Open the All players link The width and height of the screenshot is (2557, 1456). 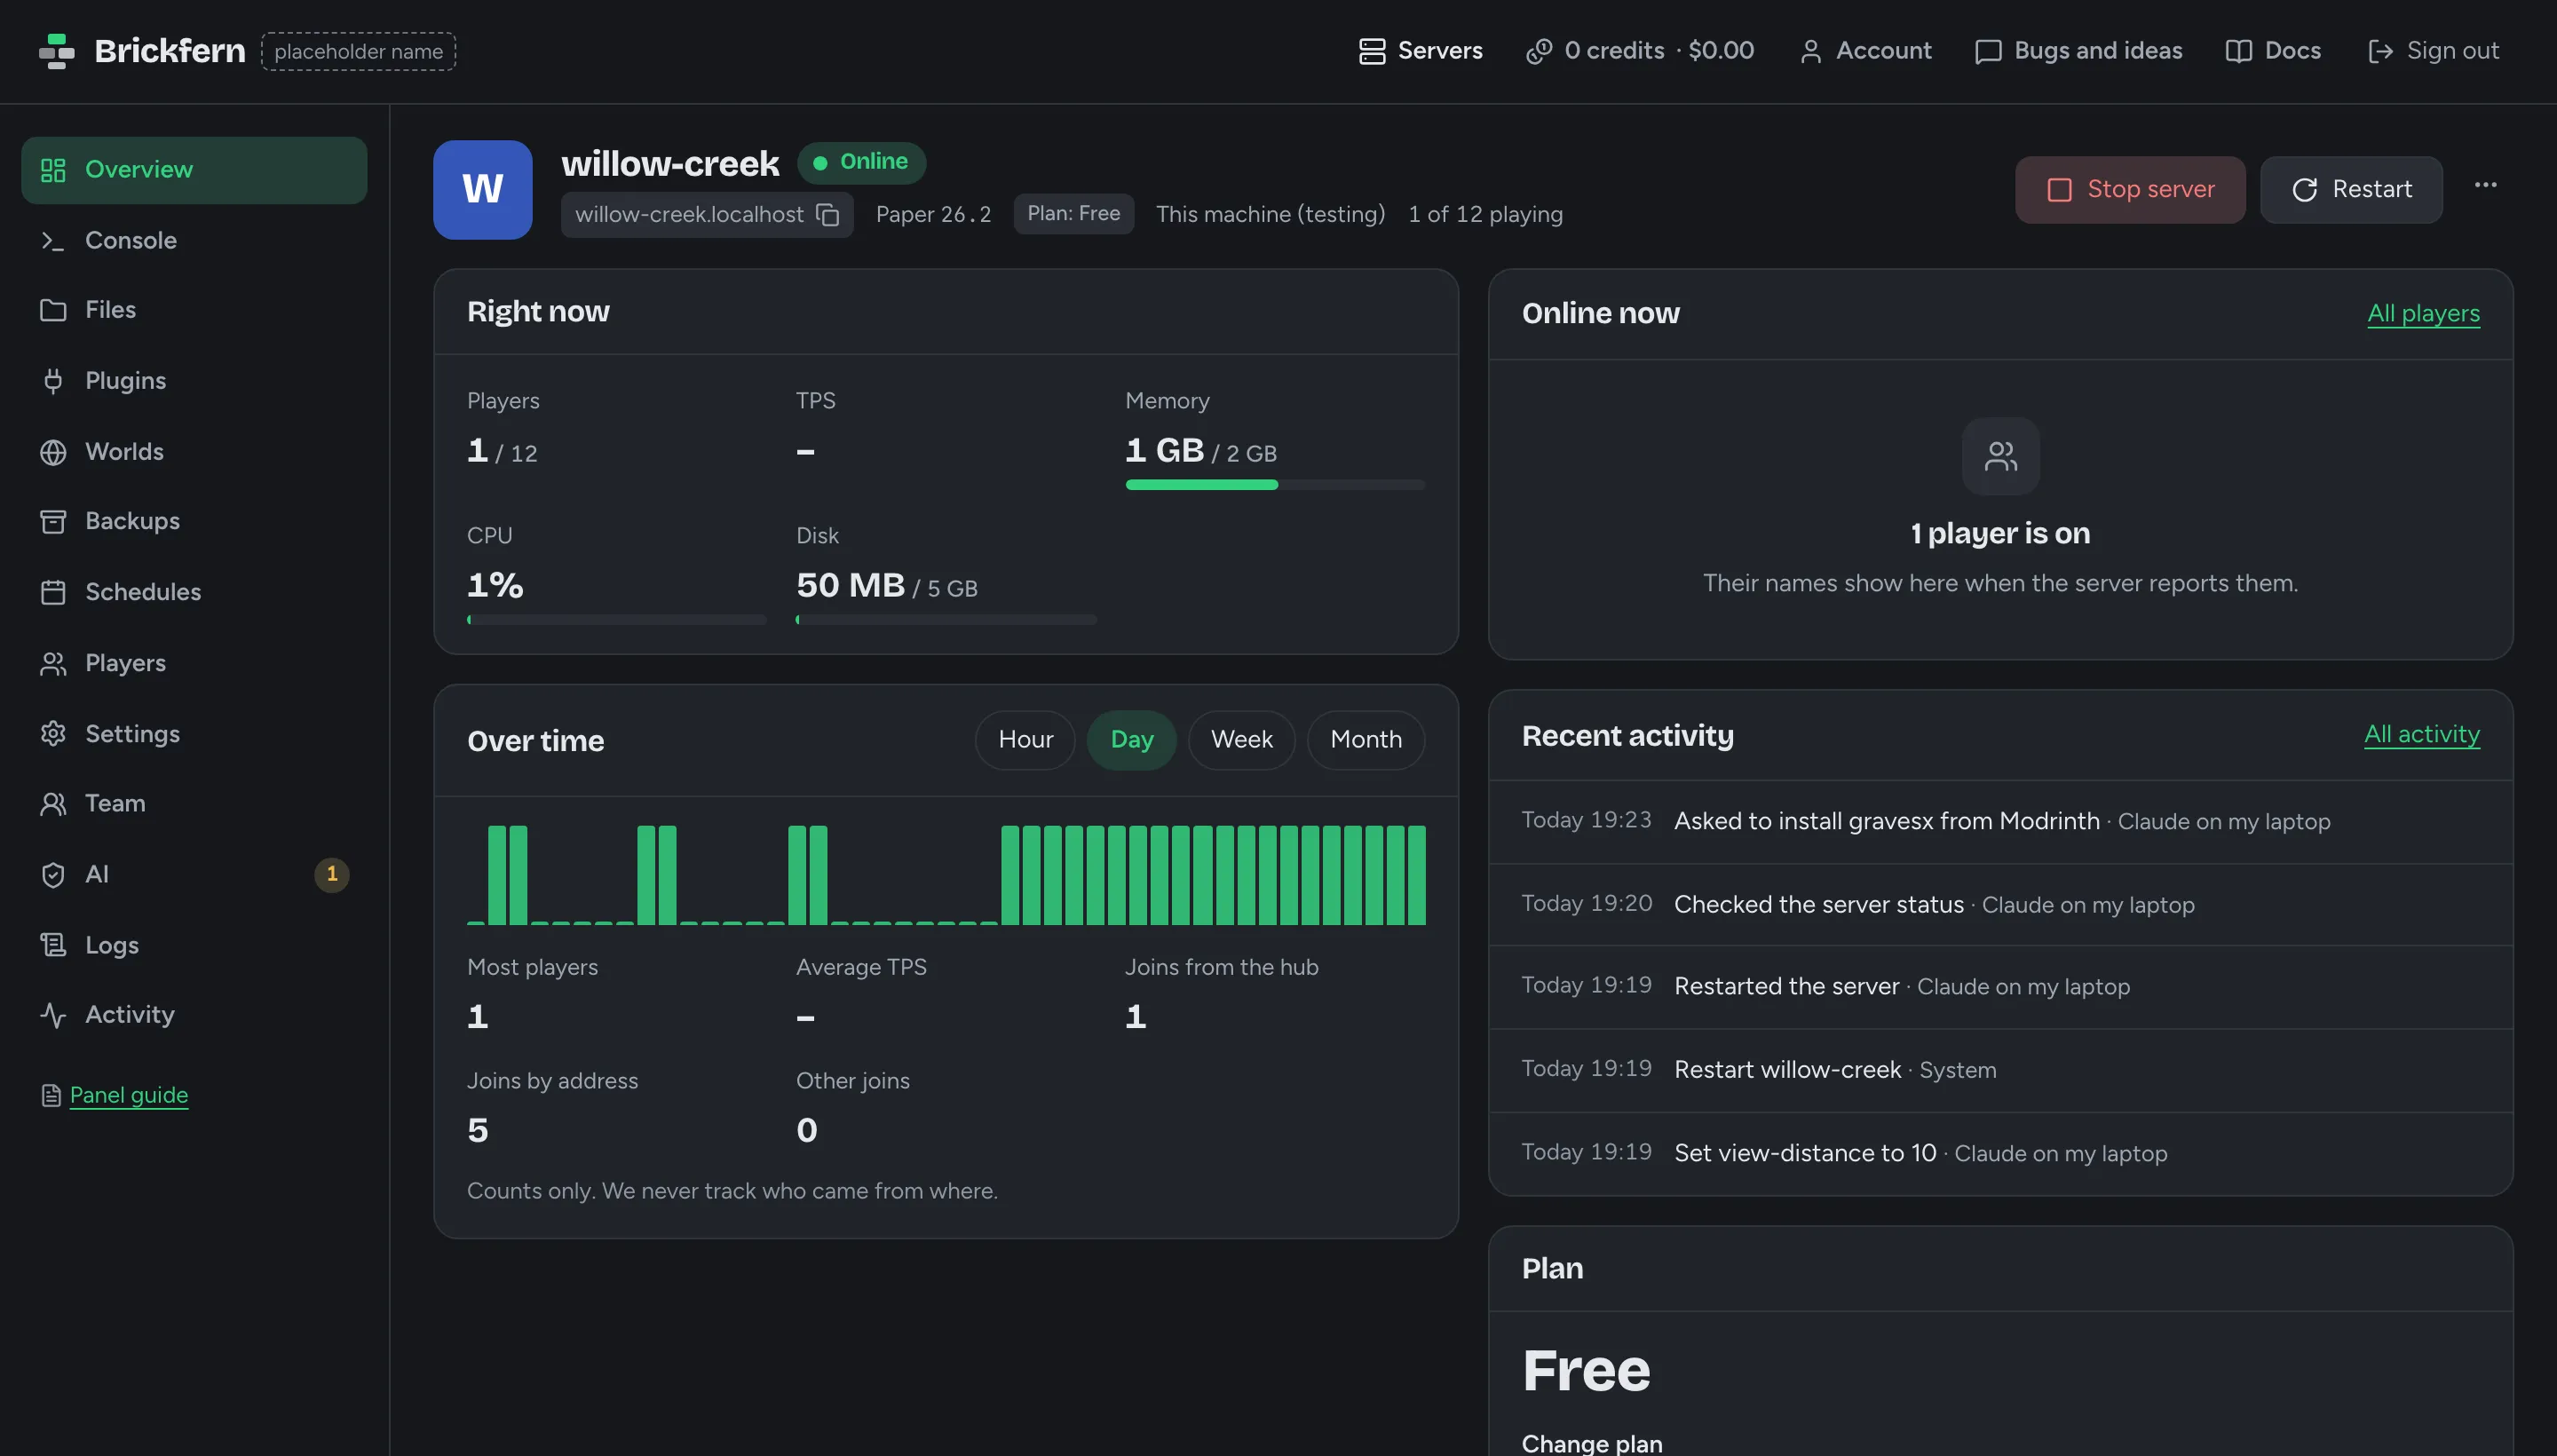coord(2423,313)
